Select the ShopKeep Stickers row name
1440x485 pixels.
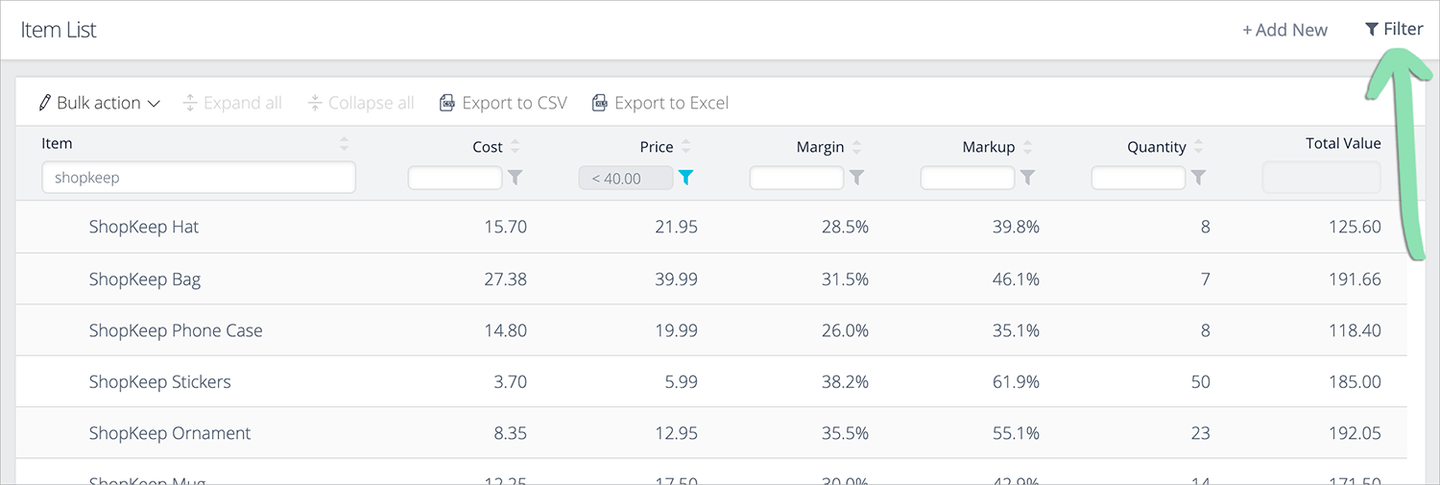coord(160,382)
